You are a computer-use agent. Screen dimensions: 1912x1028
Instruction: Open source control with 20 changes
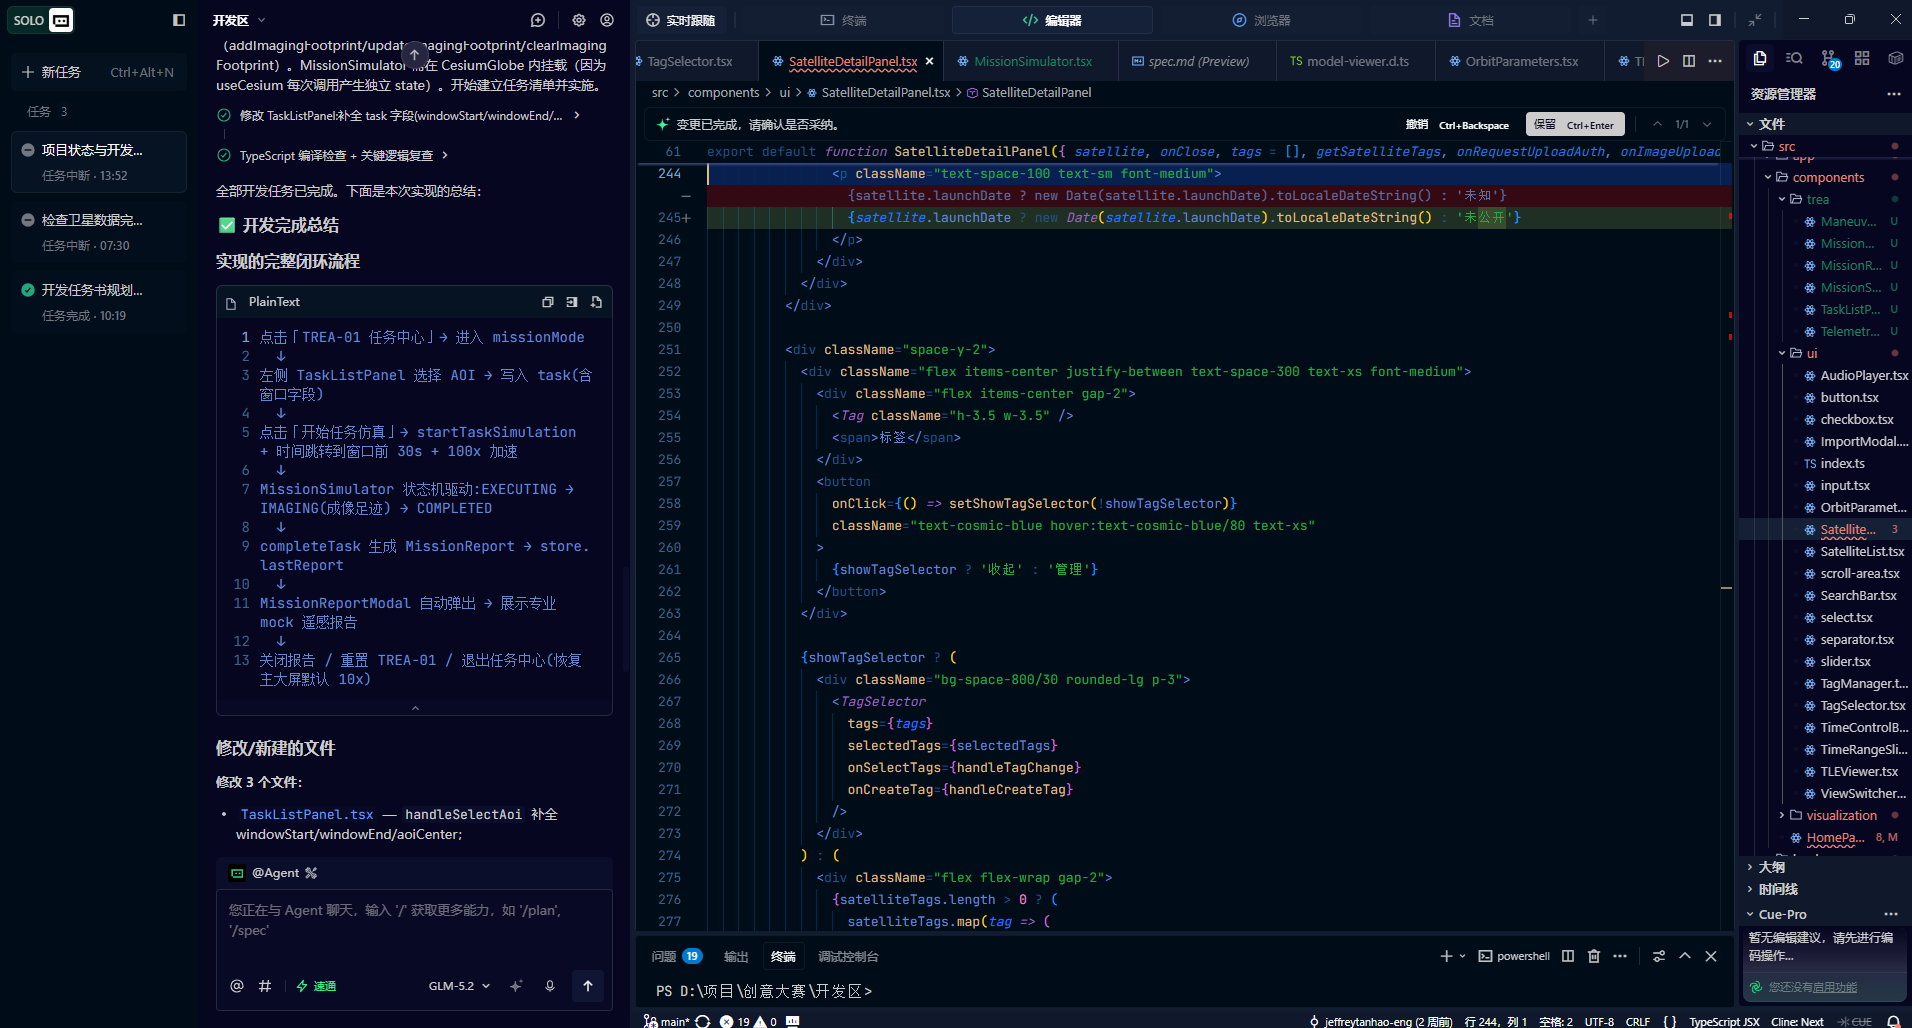point(1829,60)
